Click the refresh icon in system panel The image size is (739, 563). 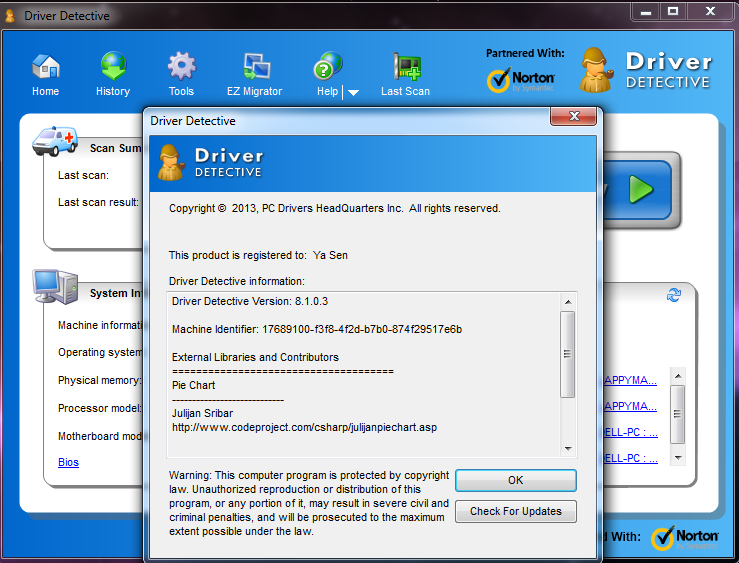pos(674,295)
